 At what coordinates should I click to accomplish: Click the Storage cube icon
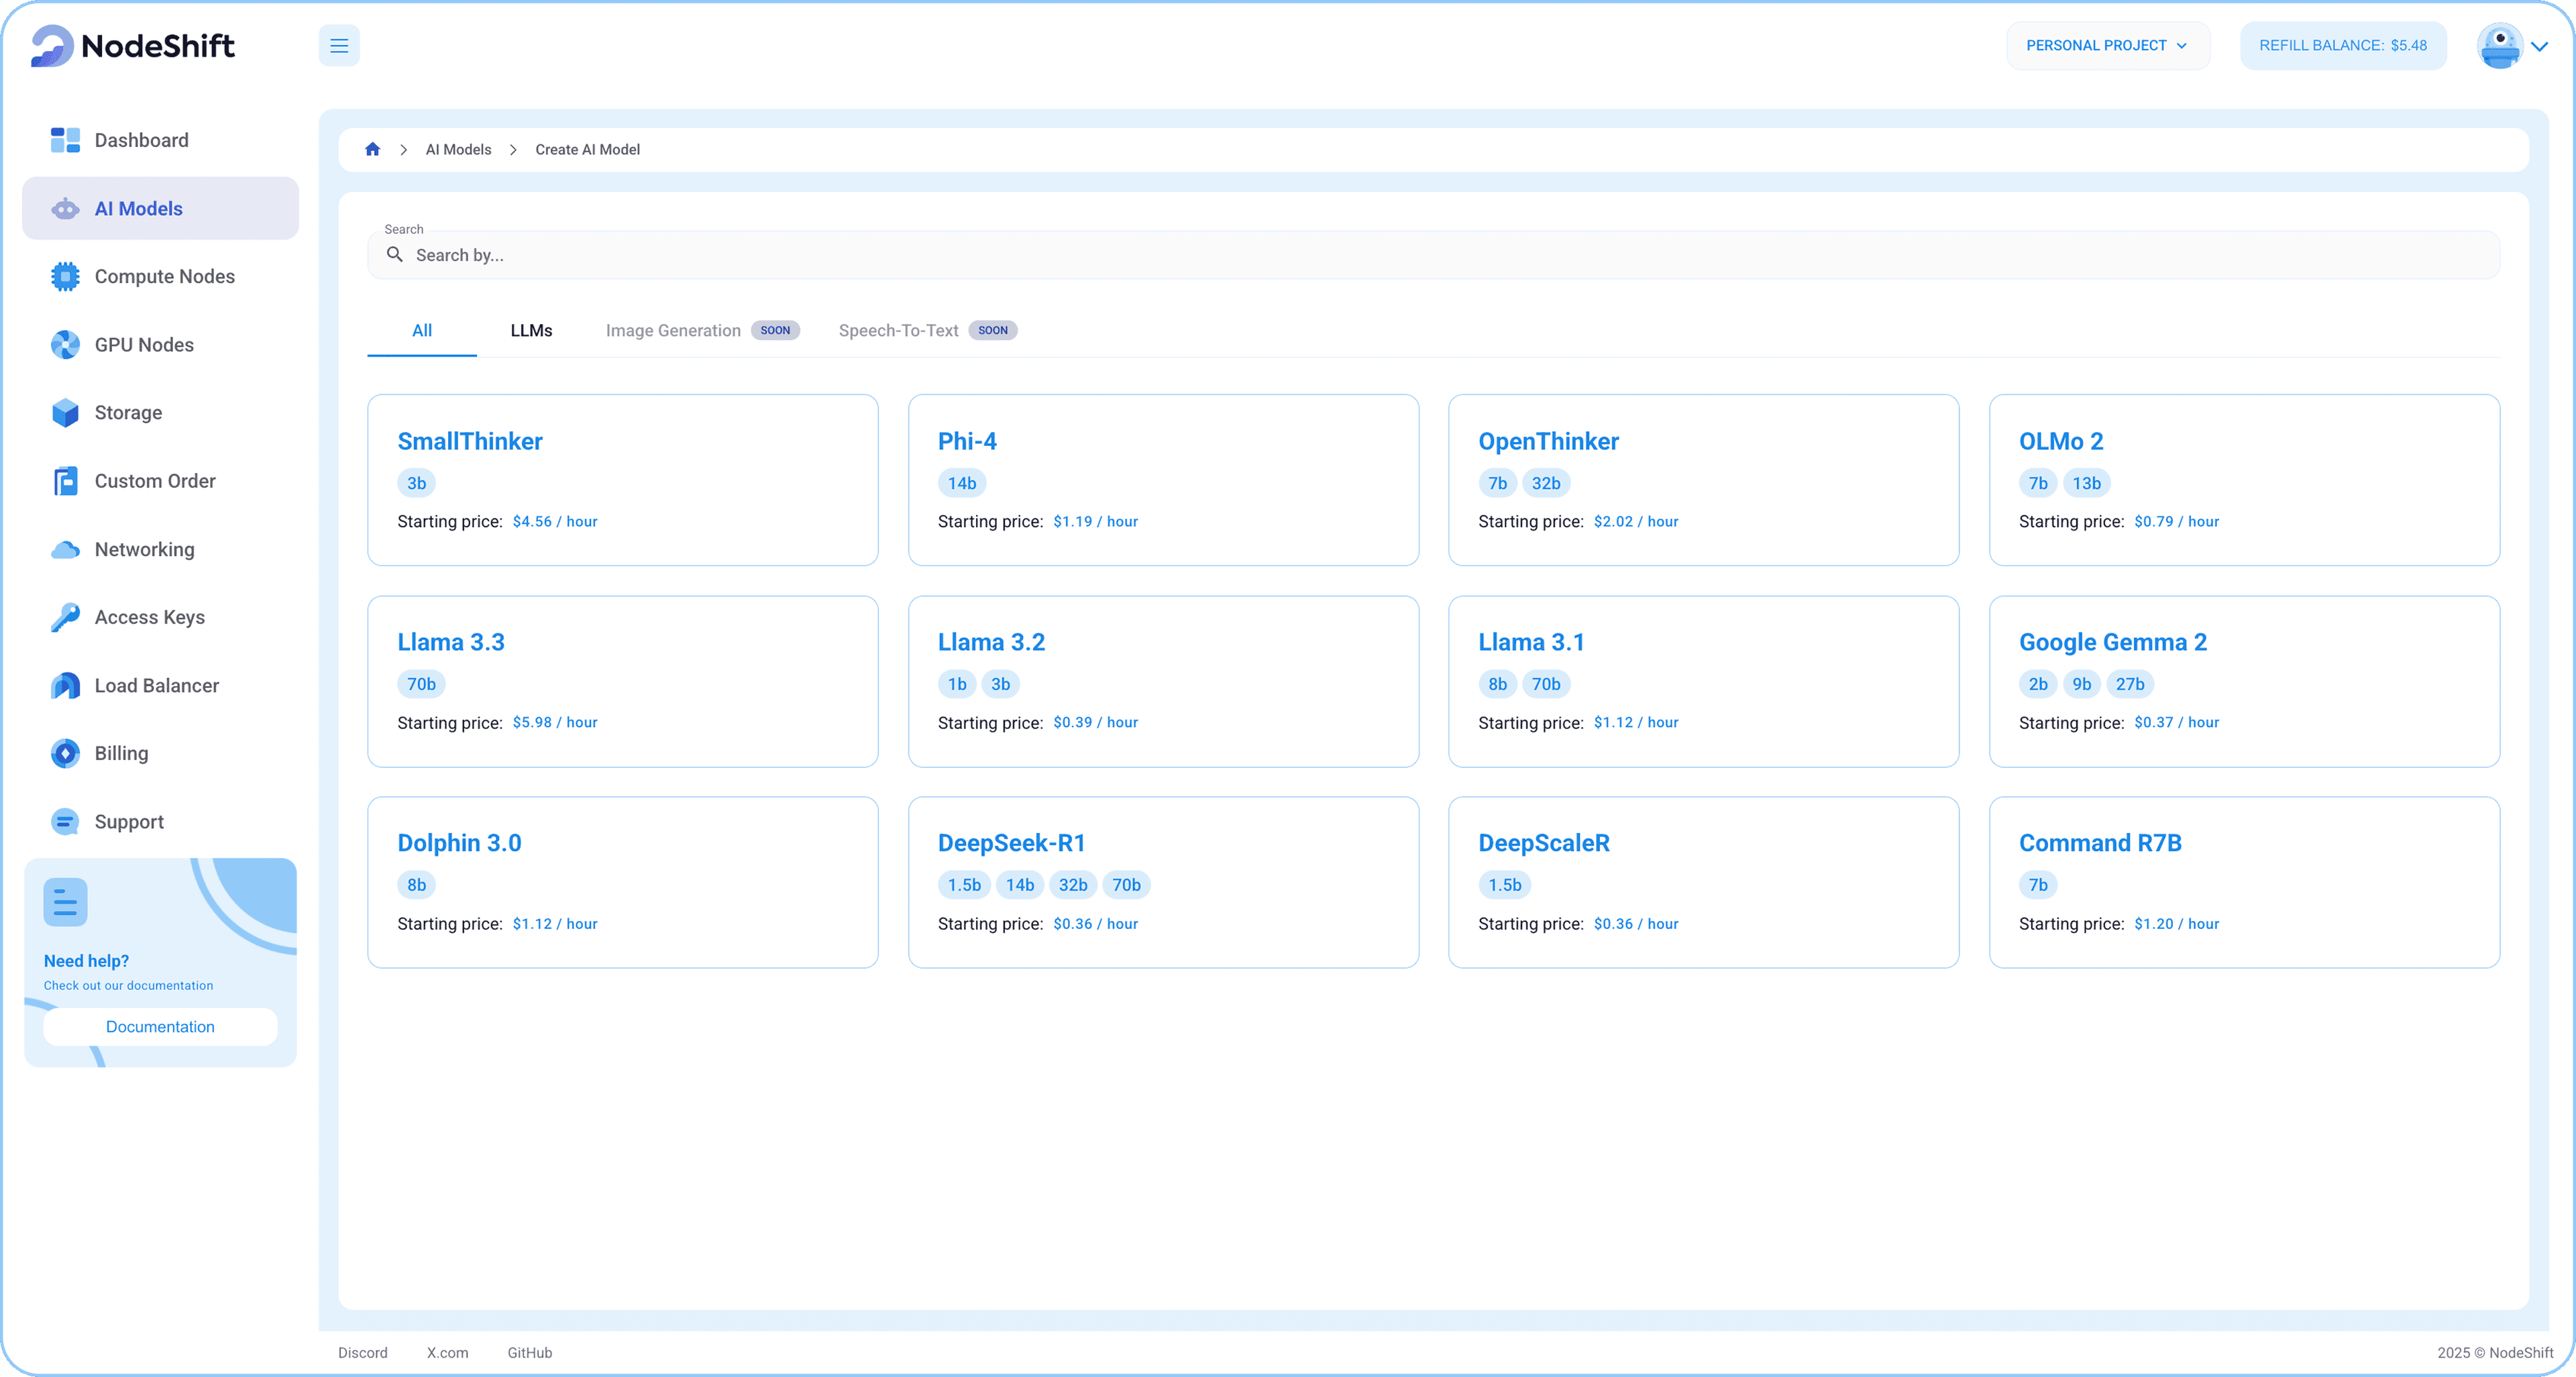(x=65, y=413)
